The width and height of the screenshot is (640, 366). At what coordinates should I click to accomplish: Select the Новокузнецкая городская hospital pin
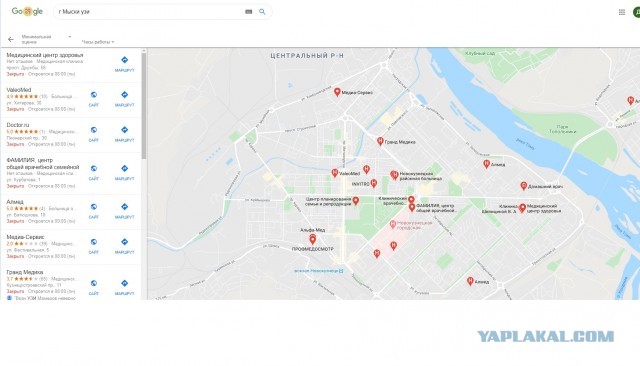[x=392, y=224]
